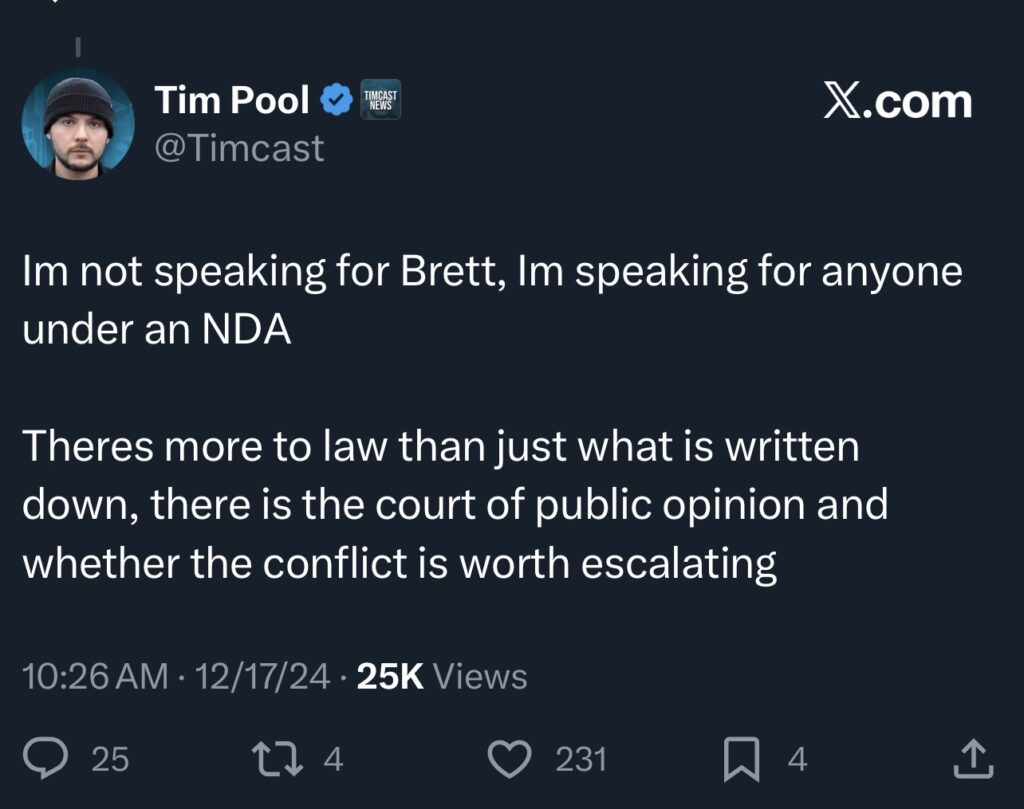Click the display name Tim Pool
Image resolution: width=1024 pixels, height=809 pixels.
(231, 101)
